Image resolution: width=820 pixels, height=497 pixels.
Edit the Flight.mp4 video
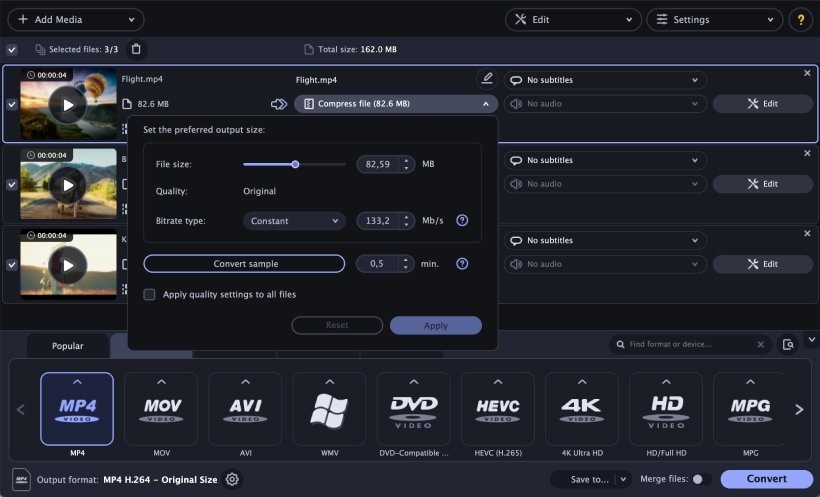[x=762, y=104]
